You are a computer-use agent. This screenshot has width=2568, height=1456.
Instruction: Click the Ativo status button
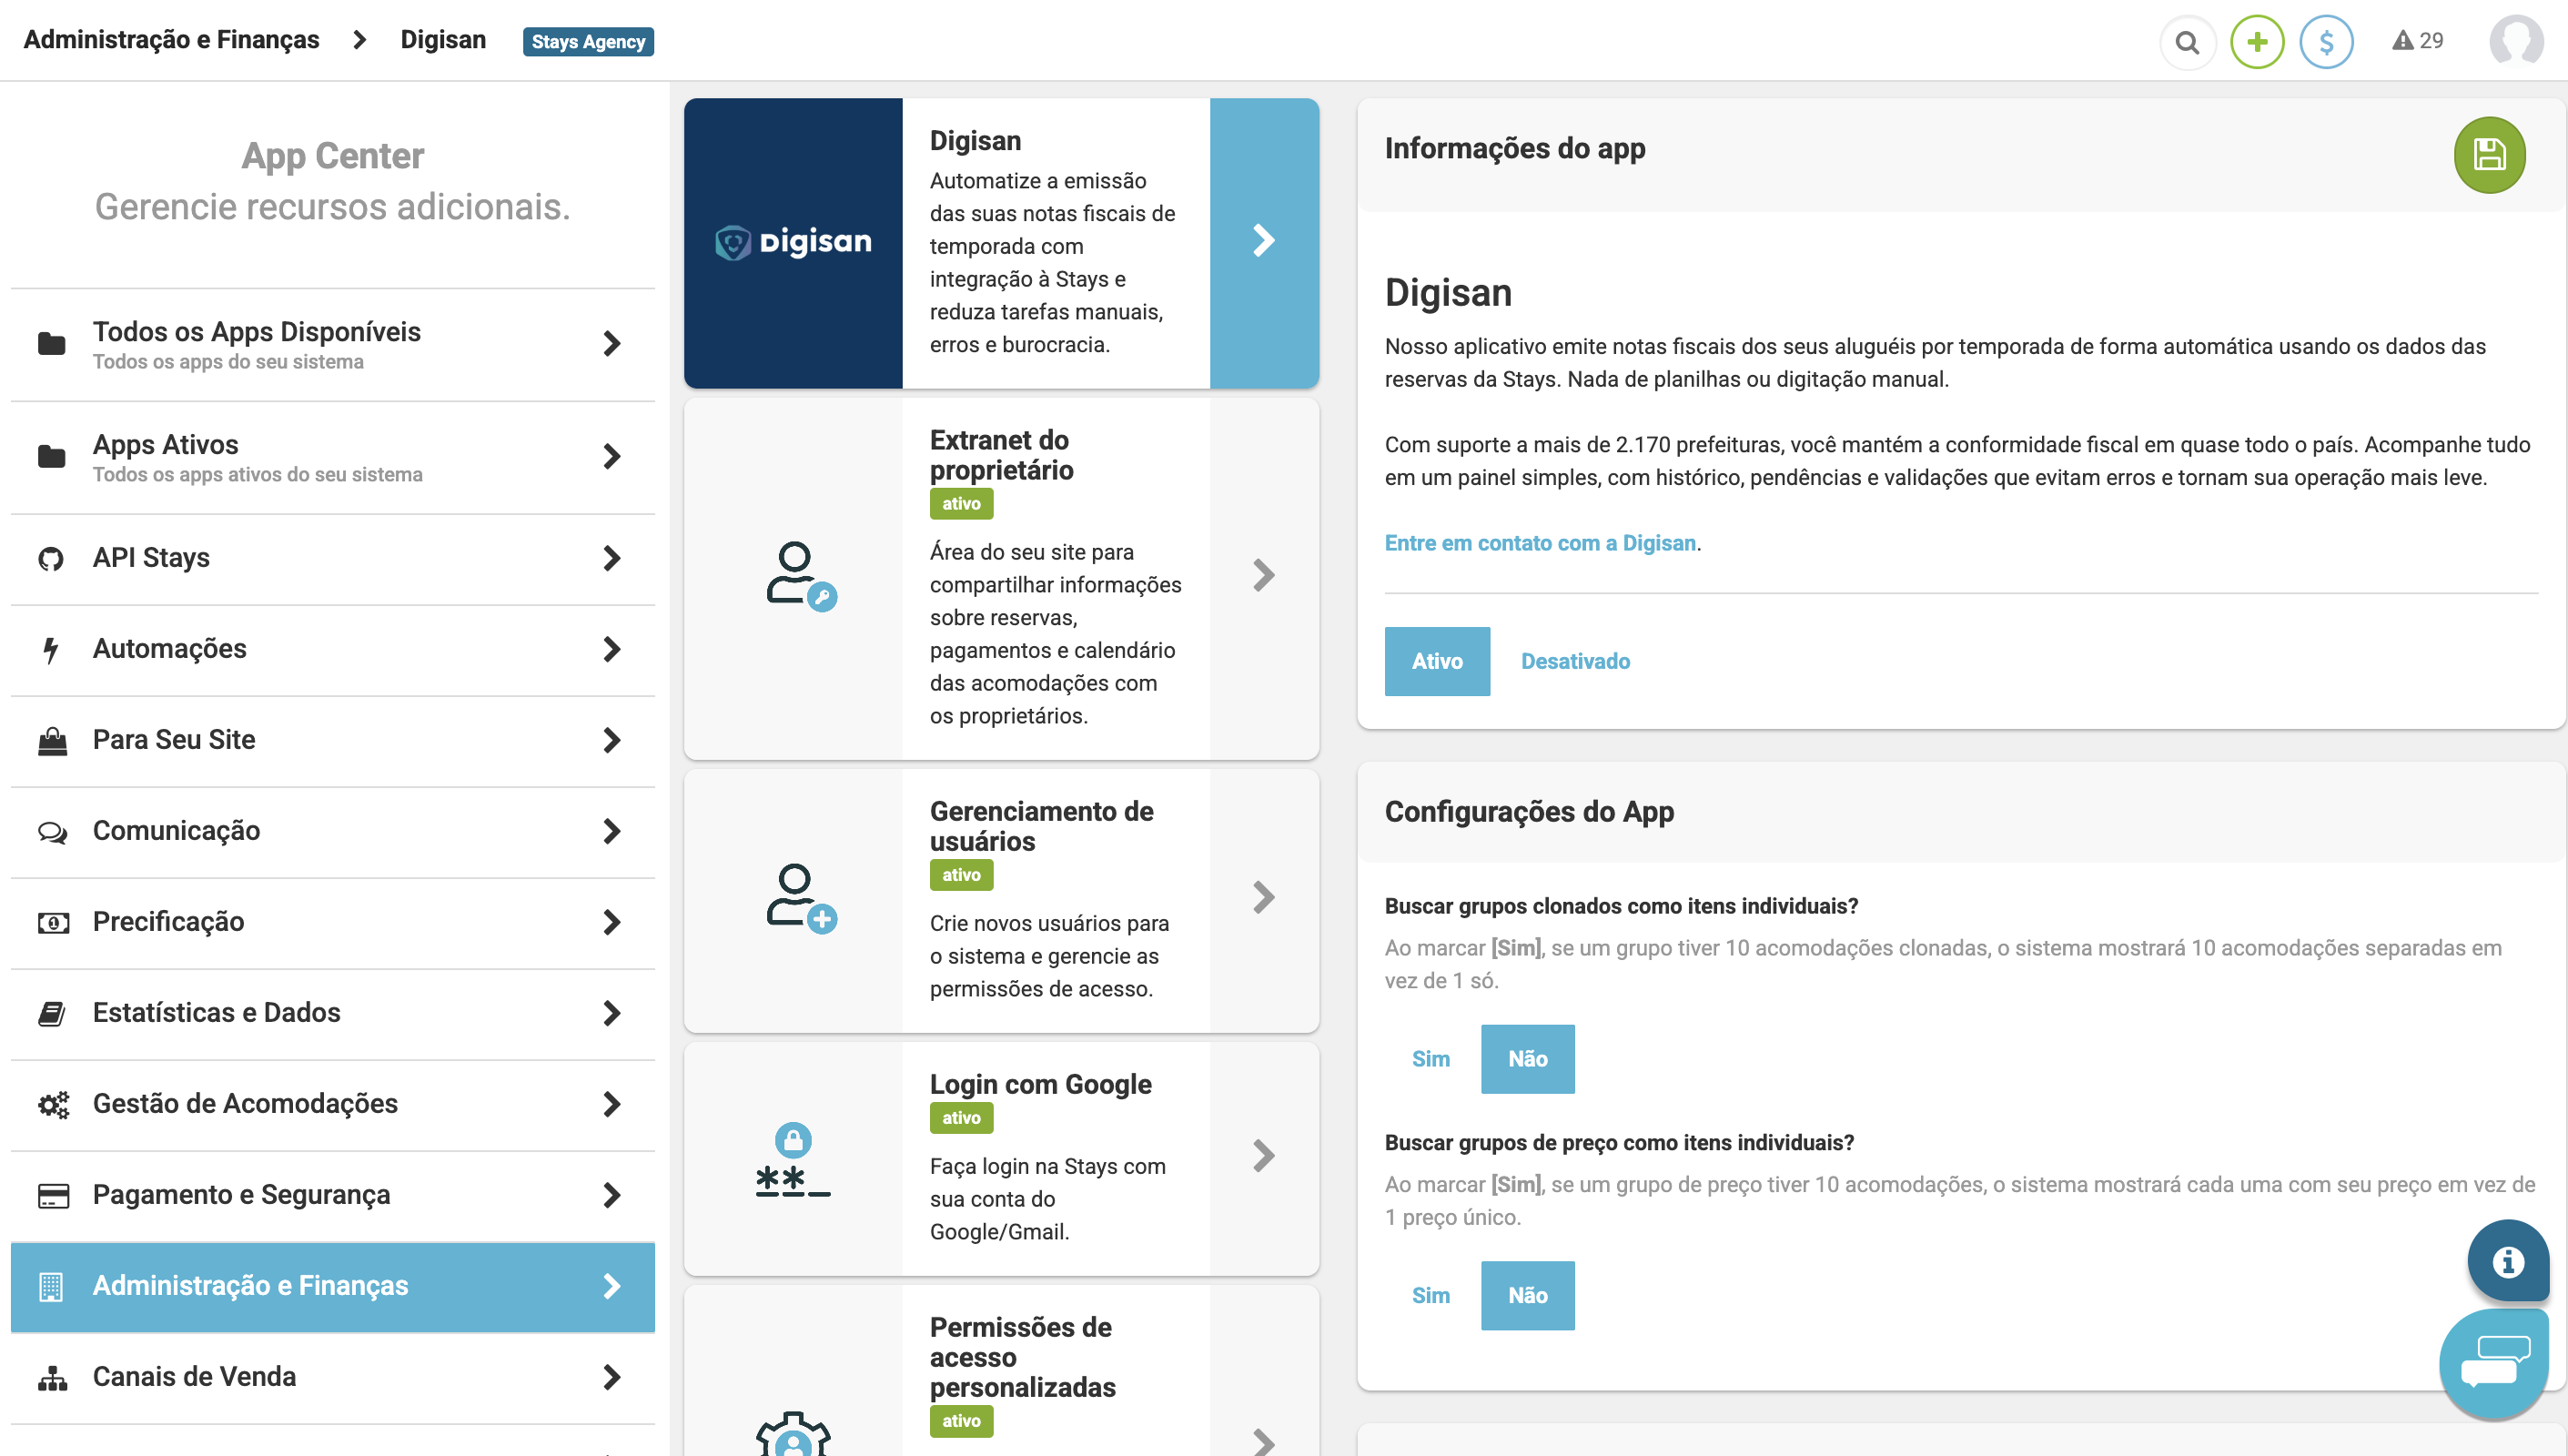[1437, 661]
